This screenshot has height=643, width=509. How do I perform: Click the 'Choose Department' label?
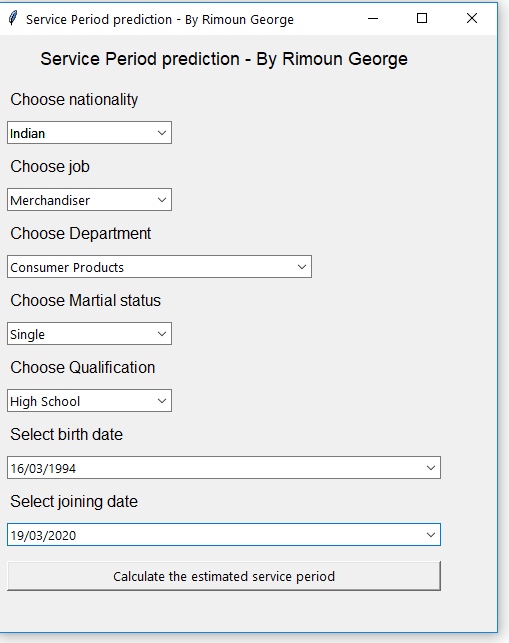click(81, 234)
